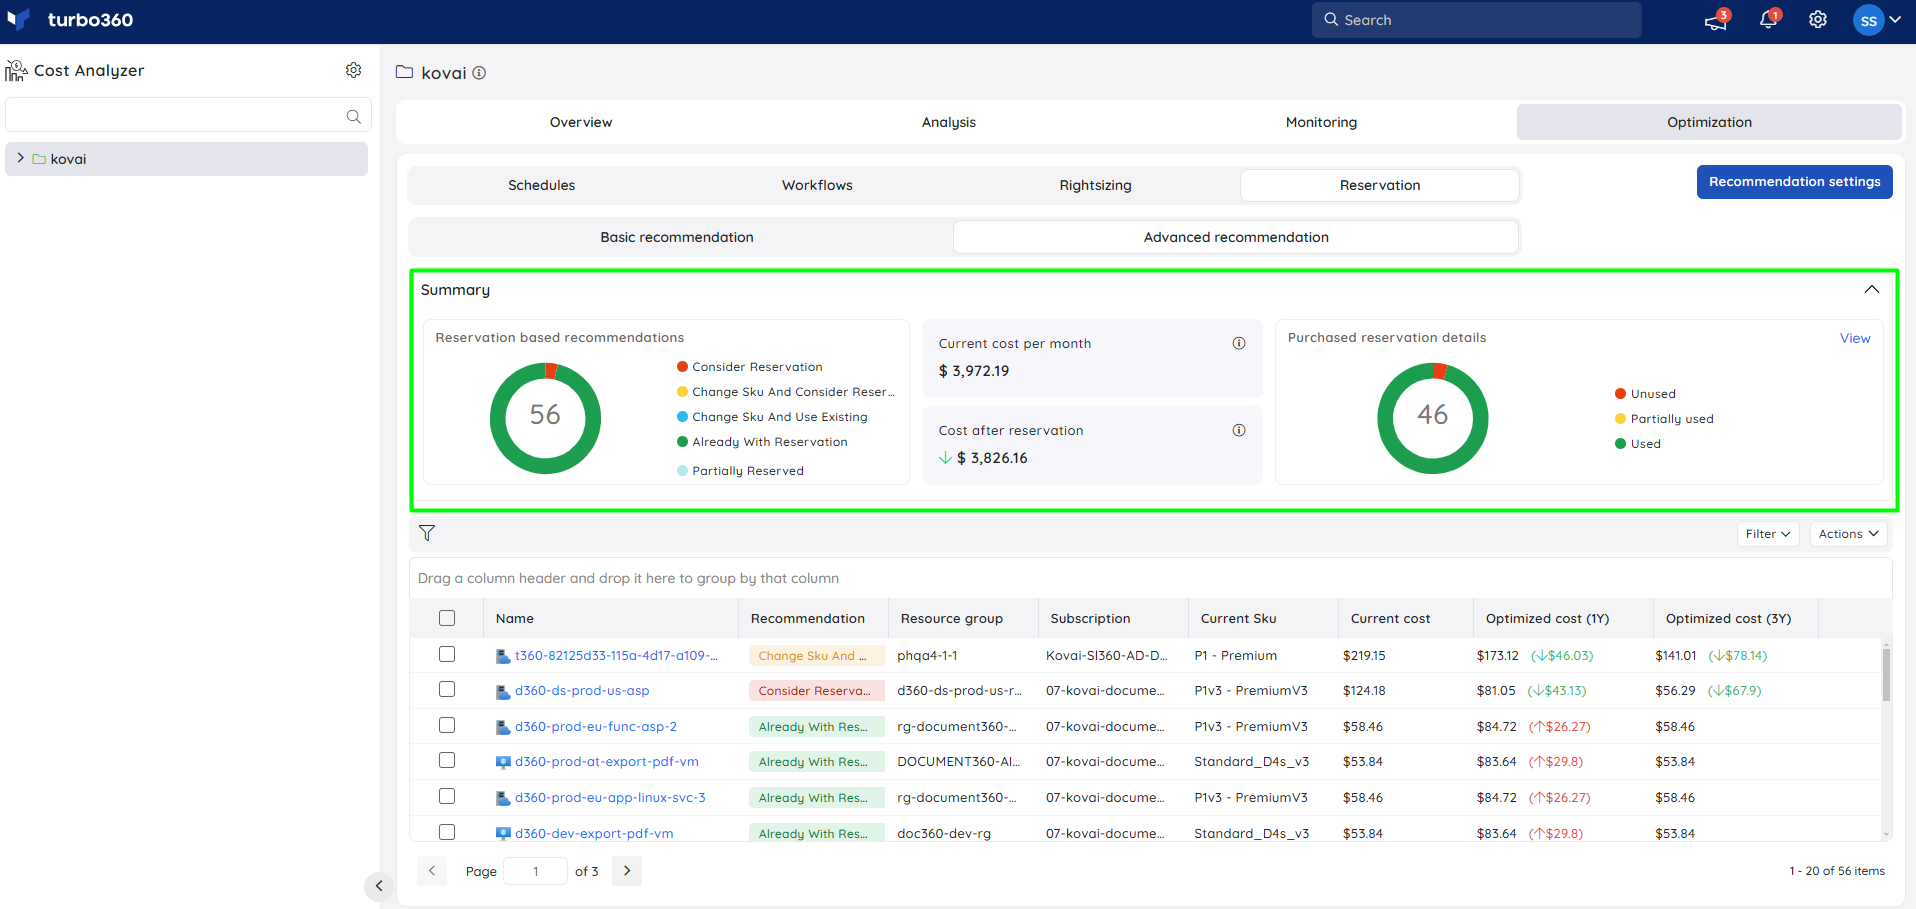Check the d360-prod-at-export-pdf-vm row checkbox
This screenshot has height=909, width=1916.
pos(447,760)
